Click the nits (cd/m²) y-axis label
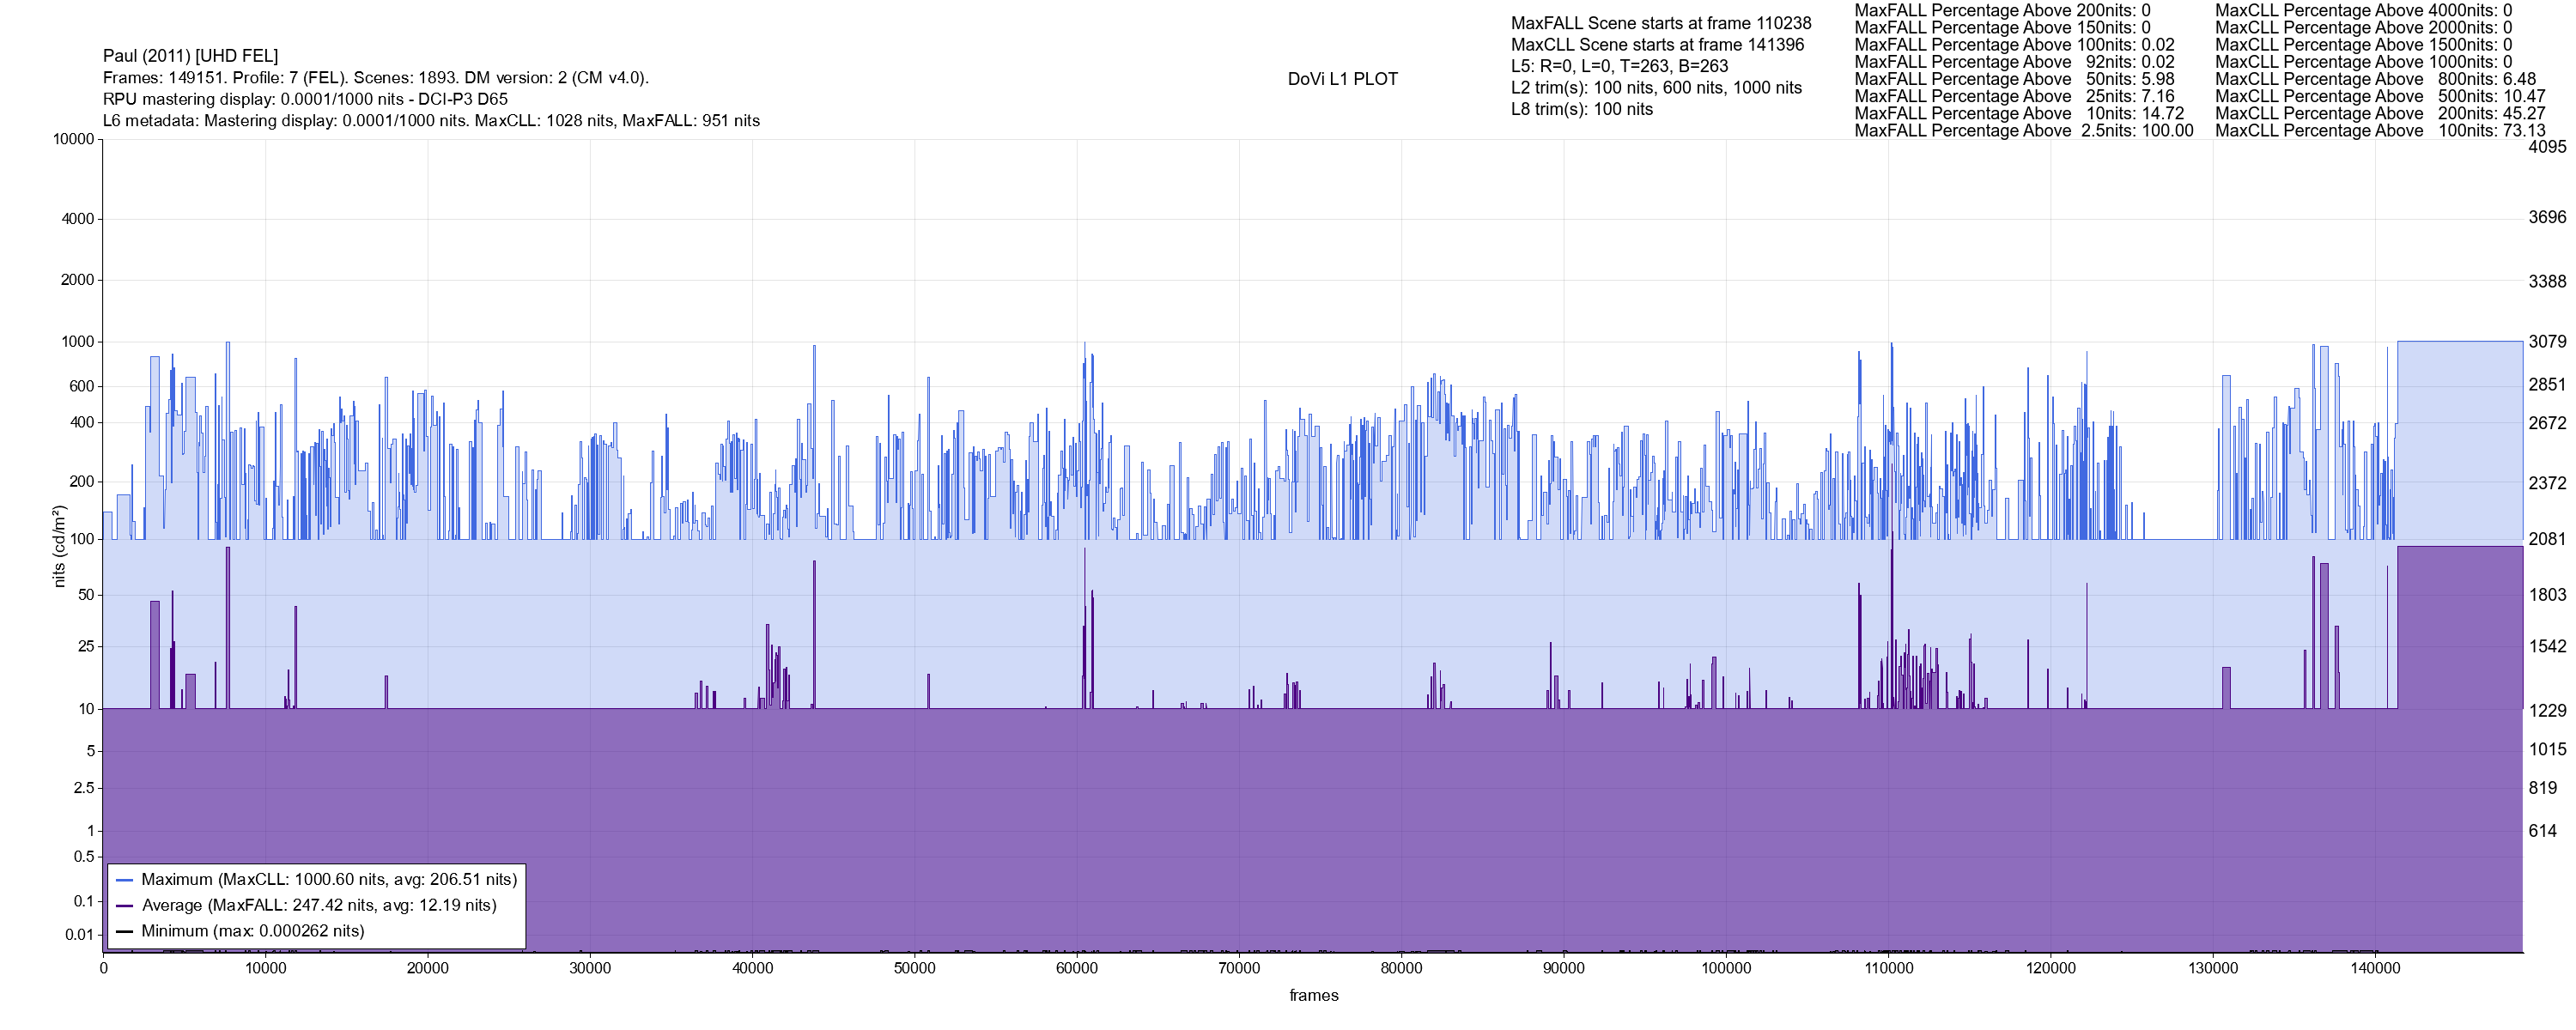Screen dimensions: 2576x1030 (58, 546)
